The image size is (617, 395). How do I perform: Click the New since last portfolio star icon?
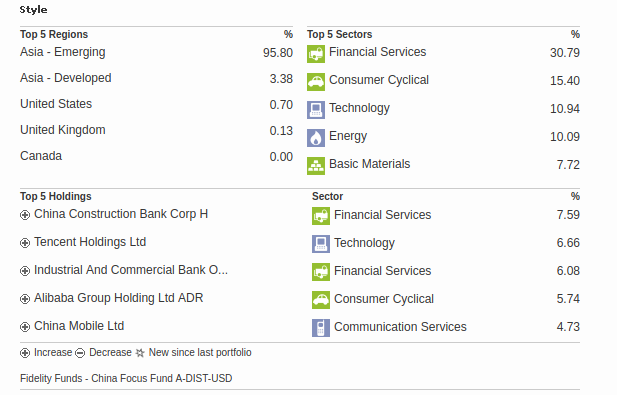coord(140,353)
